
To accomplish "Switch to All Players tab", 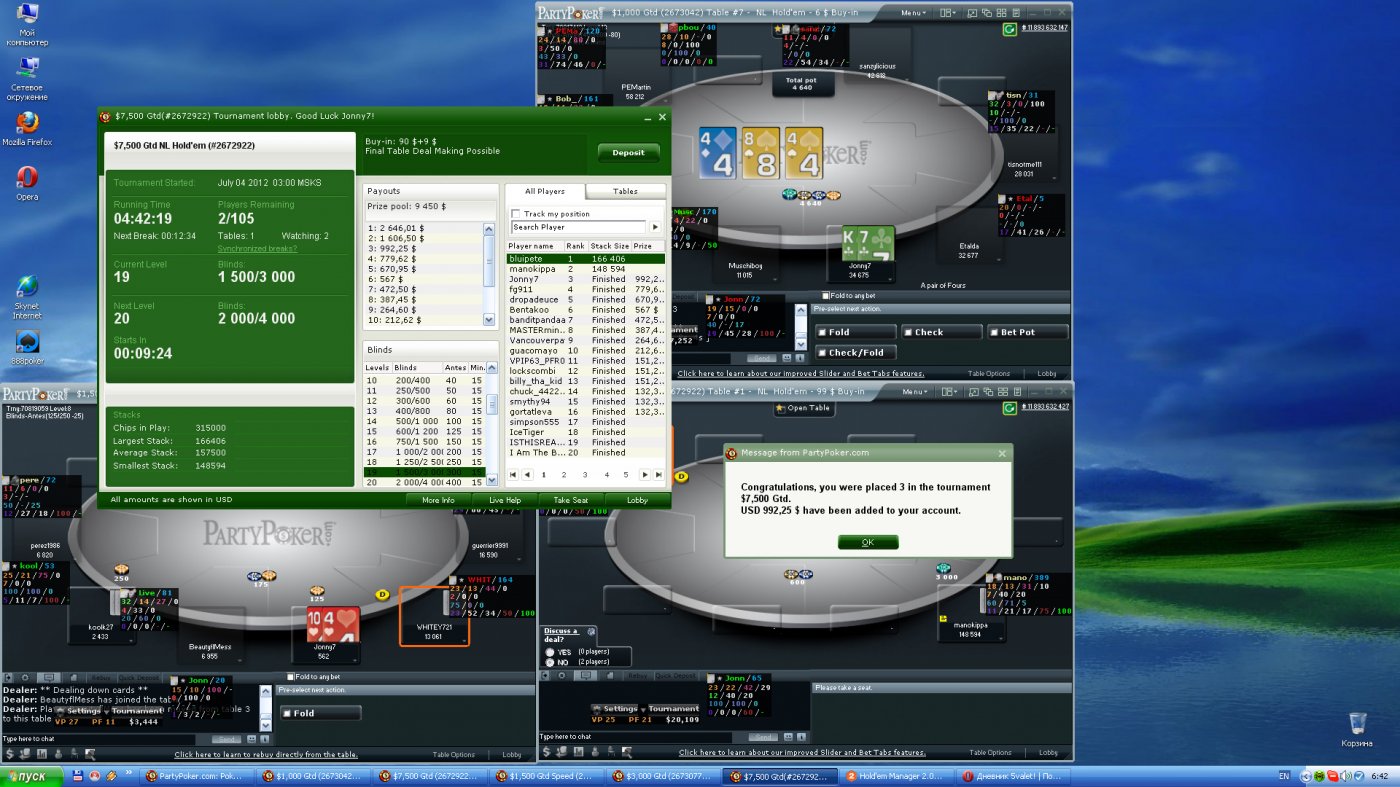I will pos(545,191).
